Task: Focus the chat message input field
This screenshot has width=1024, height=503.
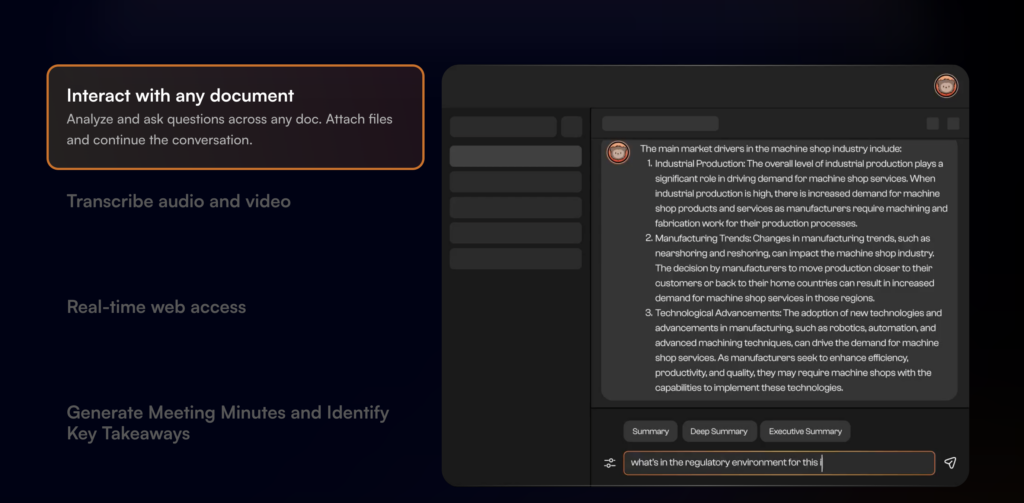Action: click(779, 462)
